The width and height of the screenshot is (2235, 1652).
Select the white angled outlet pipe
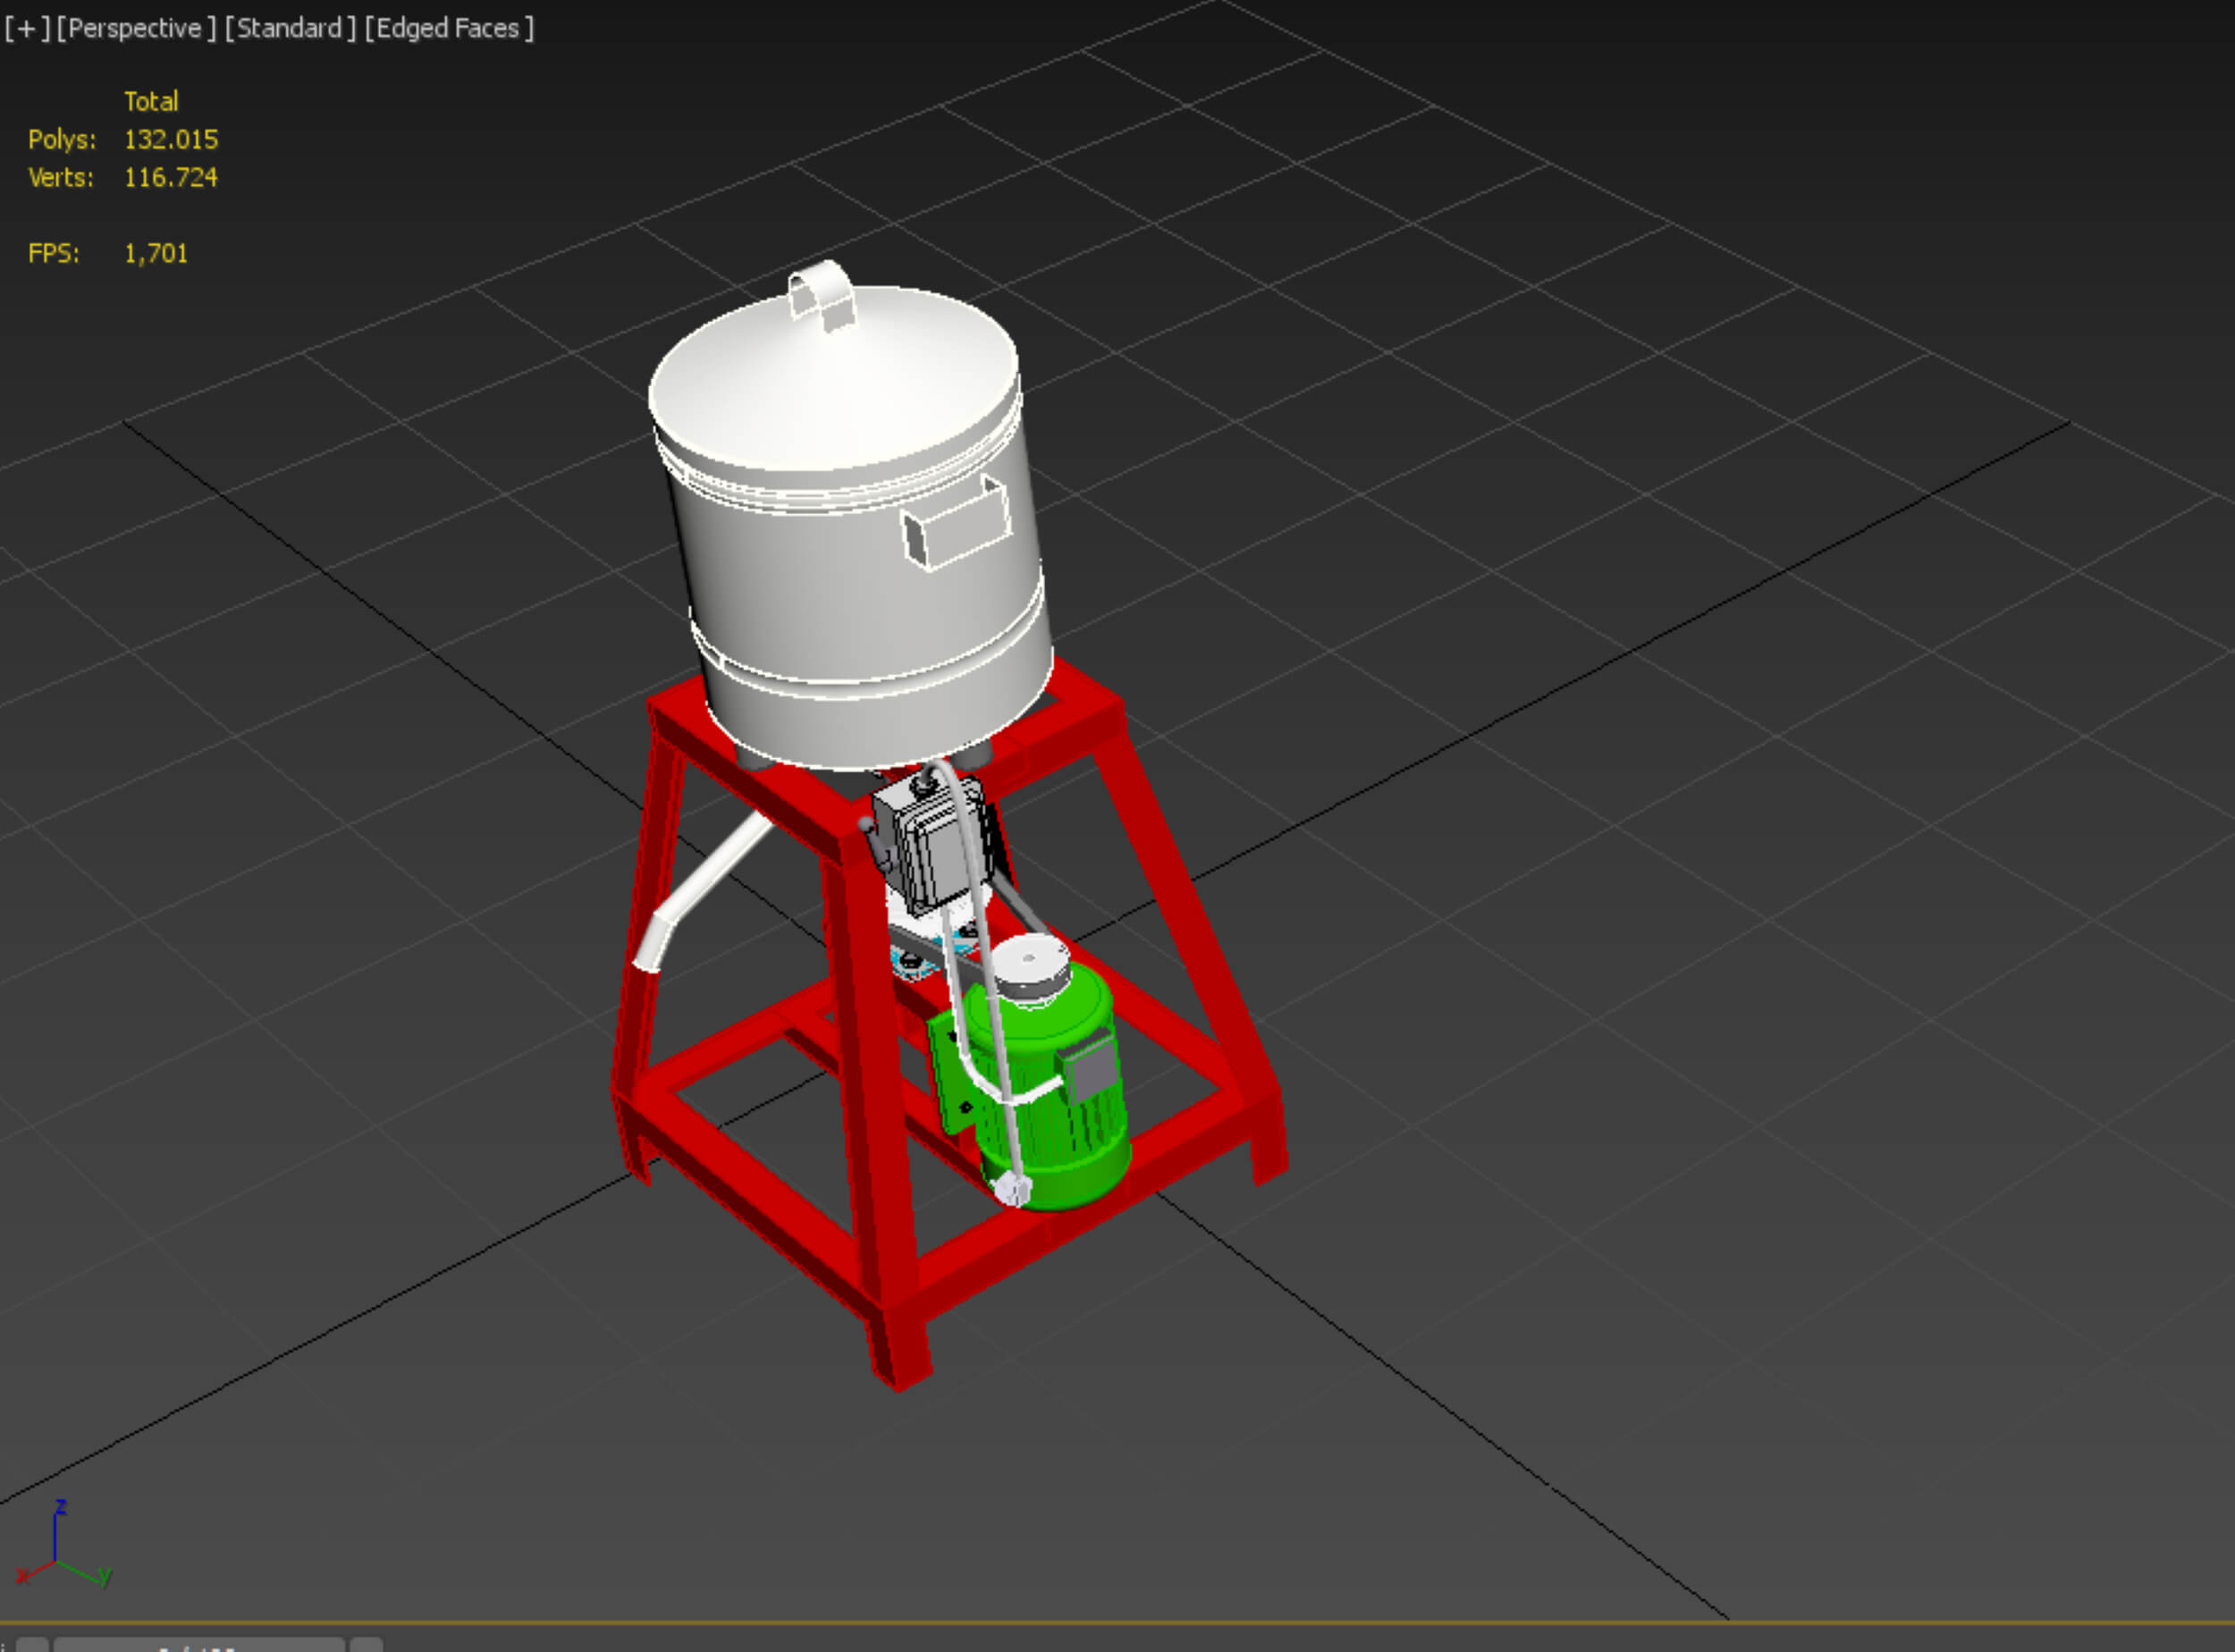700,890
